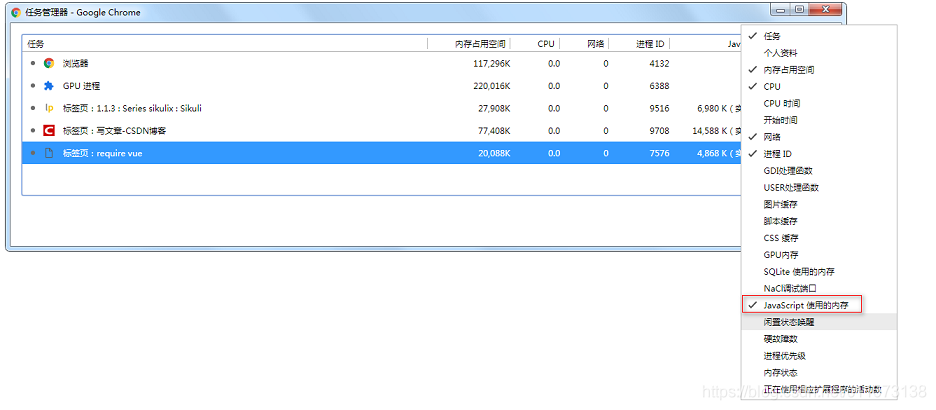Select 内存状态 menu entry
This screenshot has height=410, width=936.
pyautogui.click(x=819, y=372)
